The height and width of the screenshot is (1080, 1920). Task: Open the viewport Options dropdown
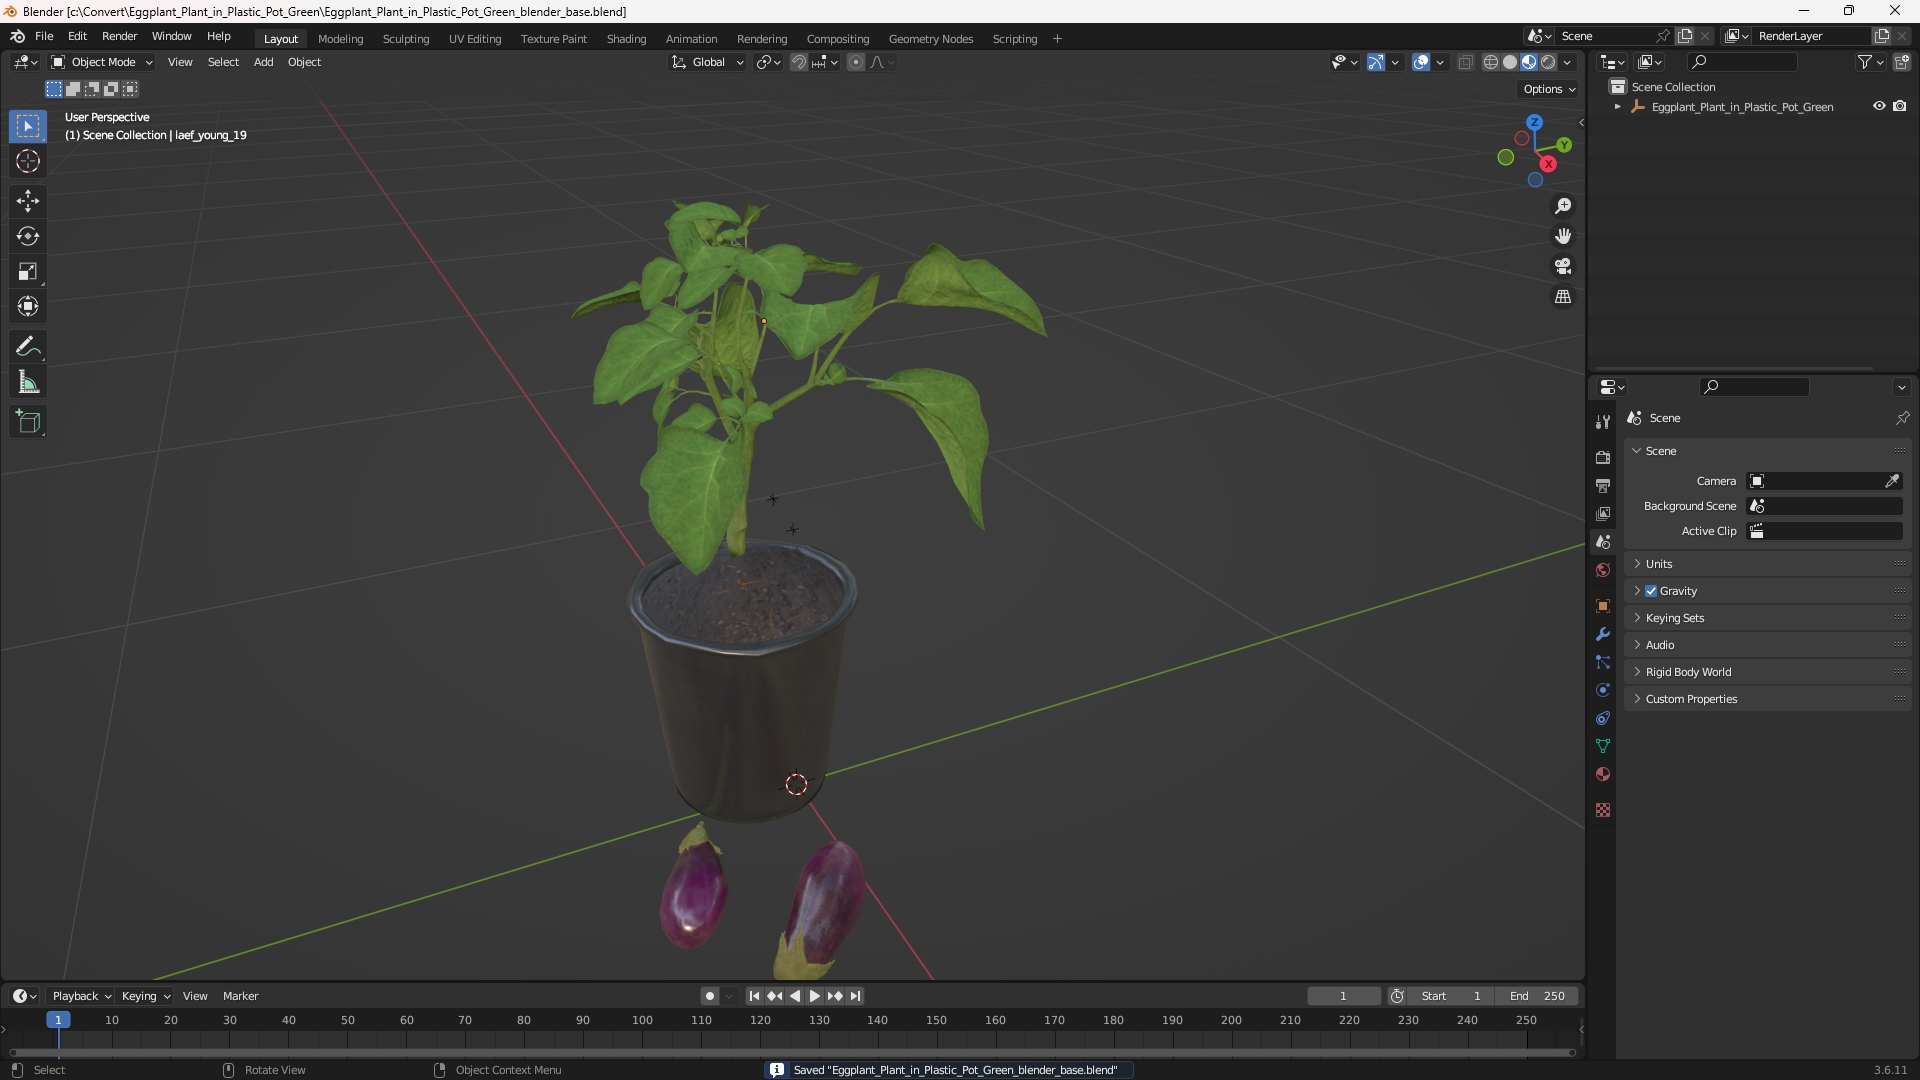click(1549, 89)
